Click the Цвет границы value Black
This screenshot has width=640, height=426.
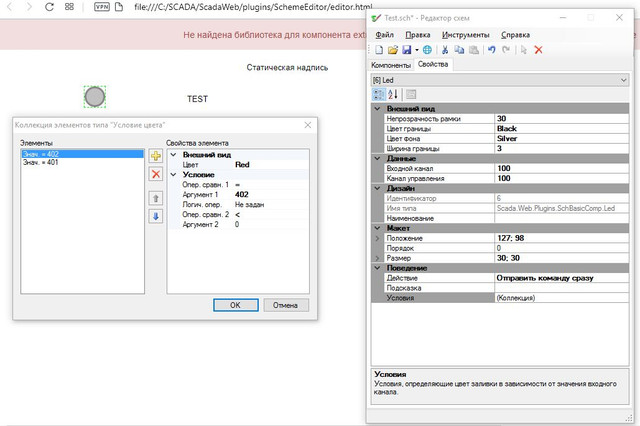click(x=562, y=129)
